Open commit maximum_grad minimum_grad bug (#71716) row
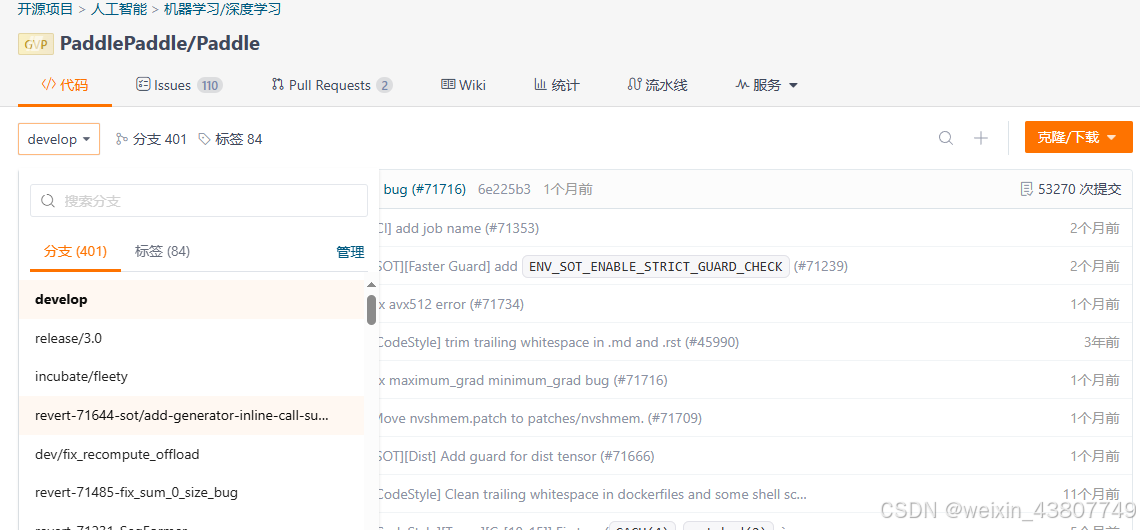 523,380
